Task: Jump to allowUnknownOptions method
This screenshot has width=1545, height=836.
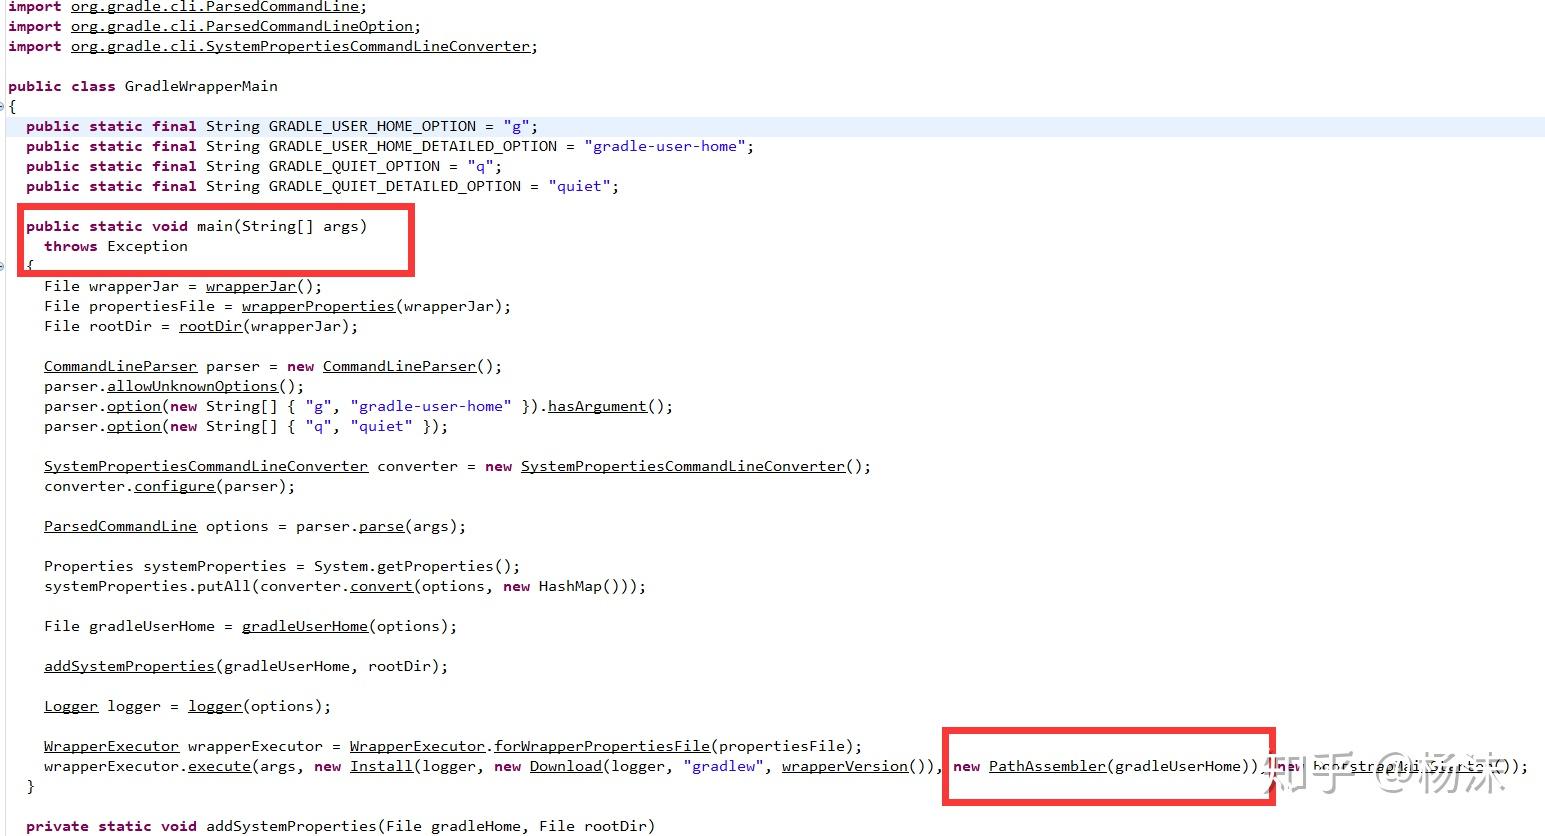Action: [192, 386]
